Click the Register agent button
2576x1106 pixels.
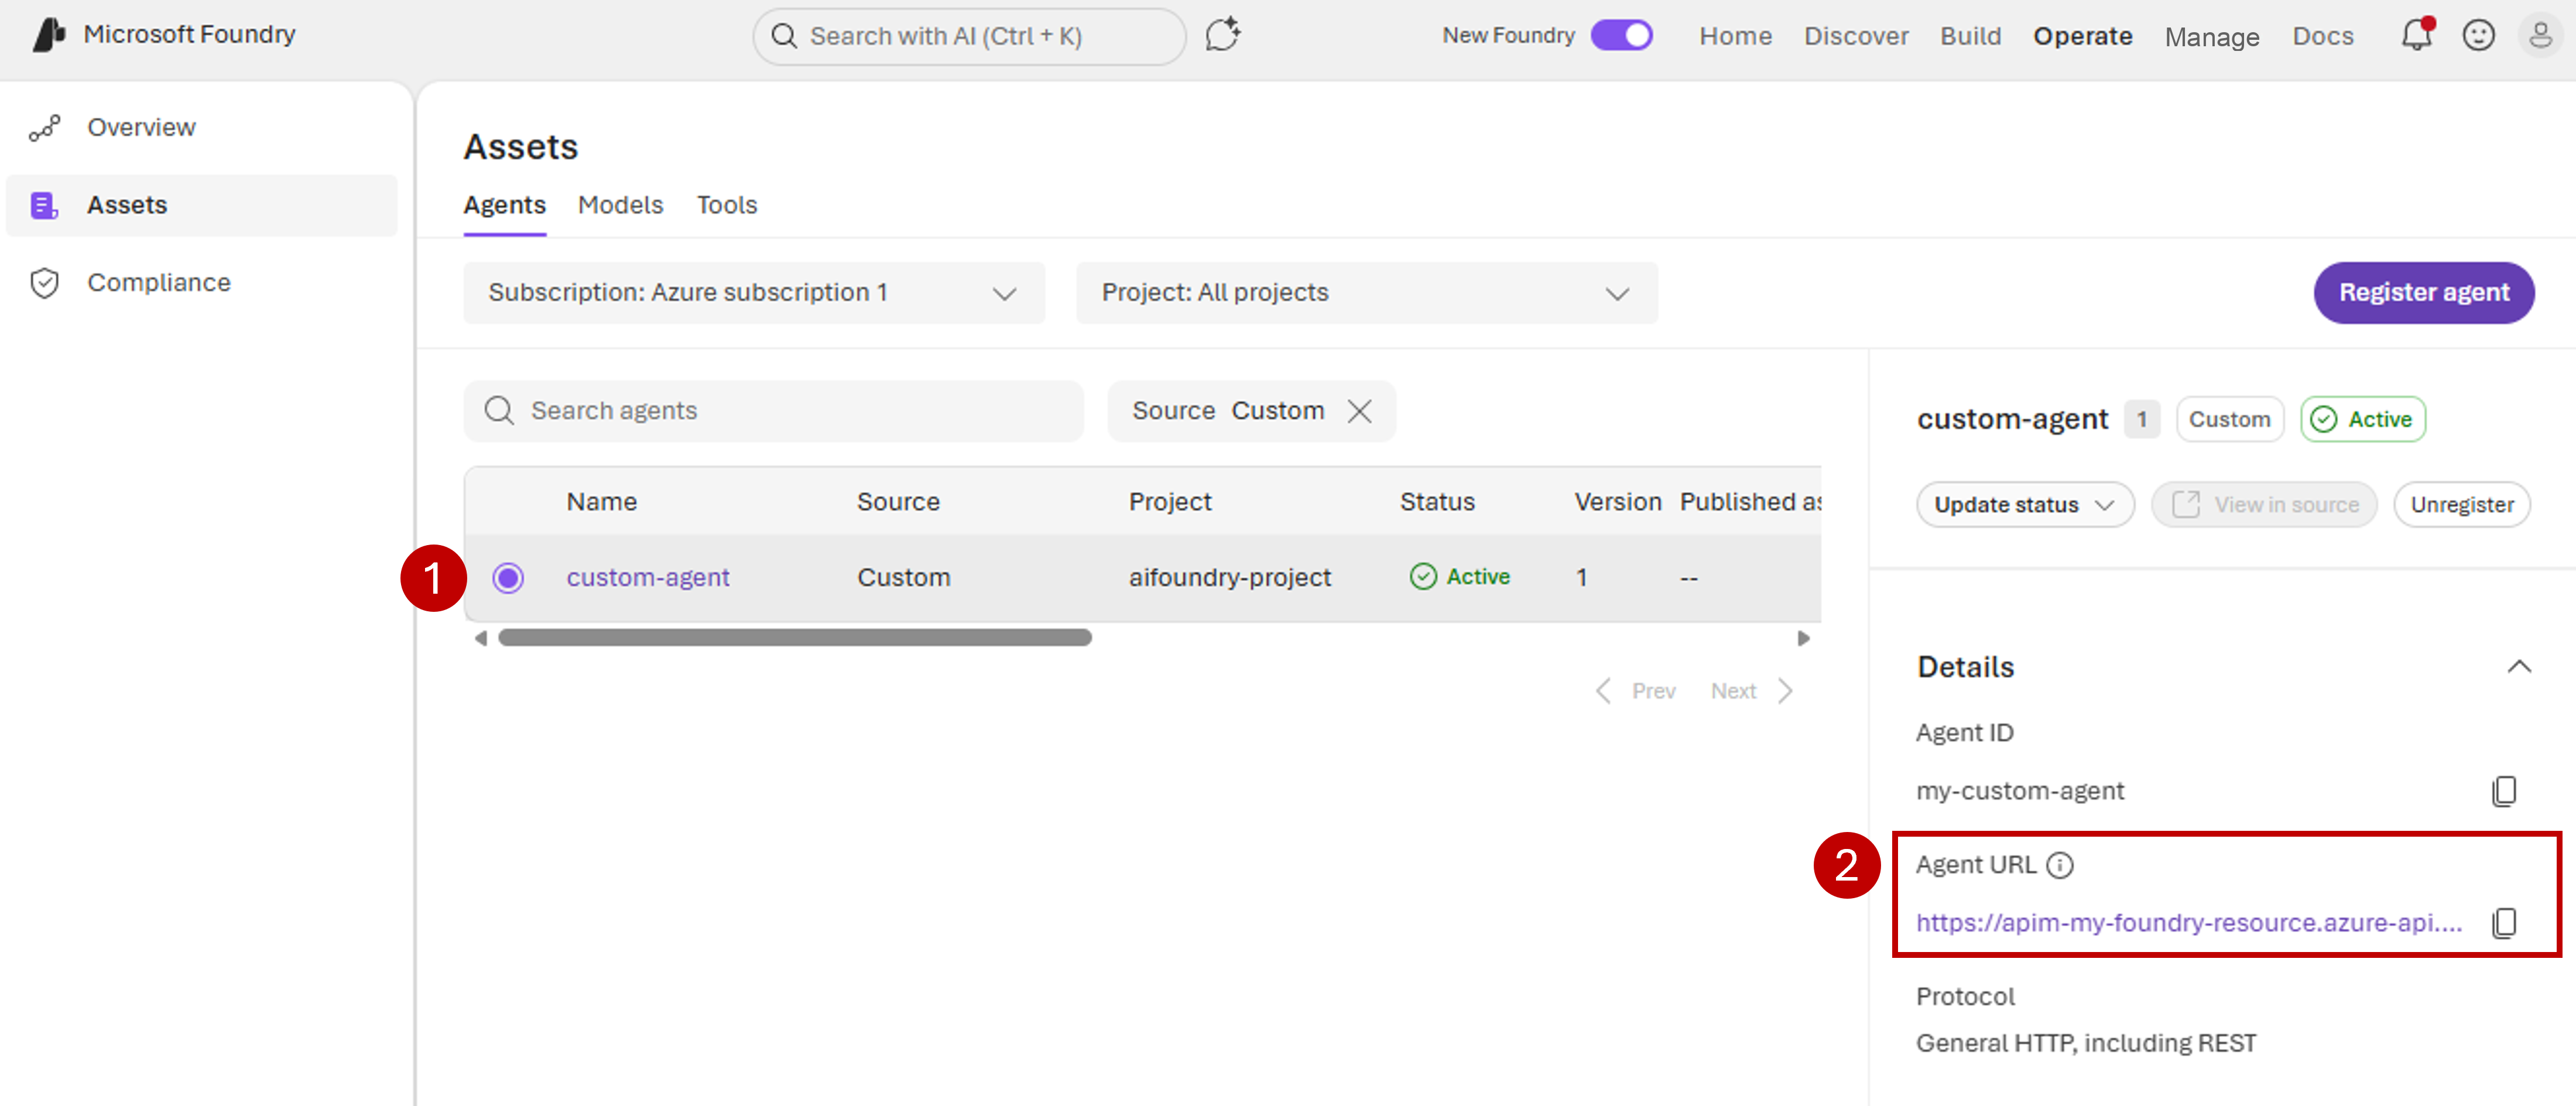coord(2423,293)
